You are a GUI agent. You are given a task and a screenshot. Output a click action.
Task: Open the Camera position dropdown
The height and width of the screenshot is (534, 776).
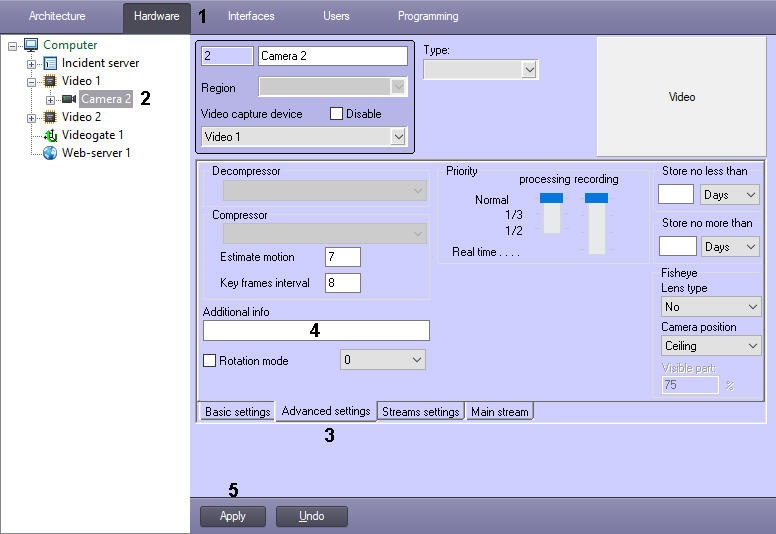(x=752, y=346)
